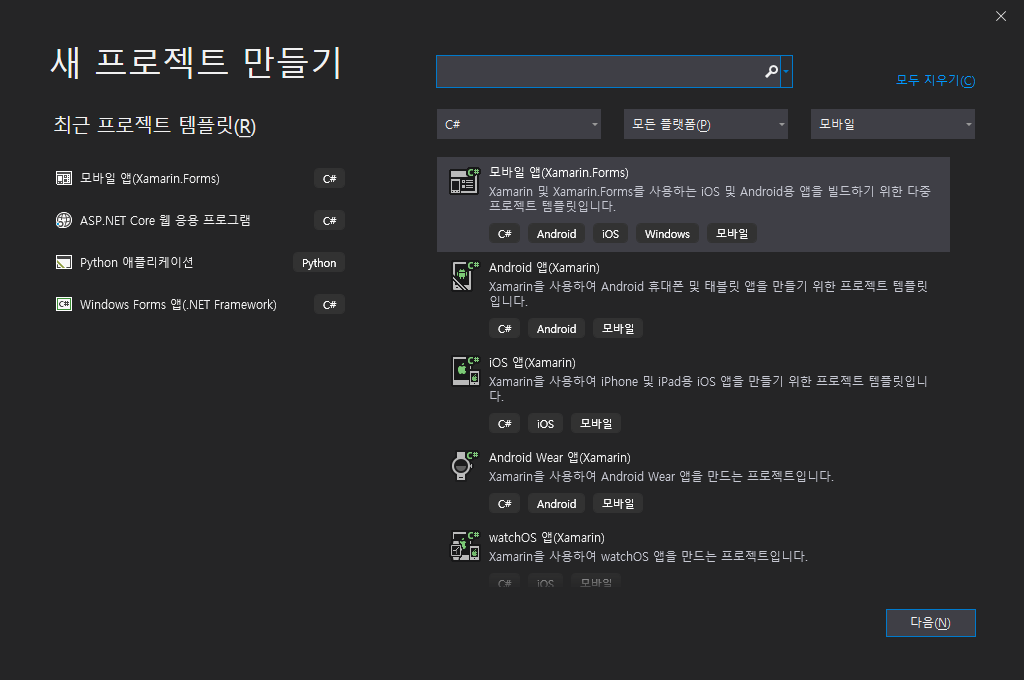Click iOS 앱(Xamarin) template icon
This screenshot has width=1024, height=680.
[465, 371]
